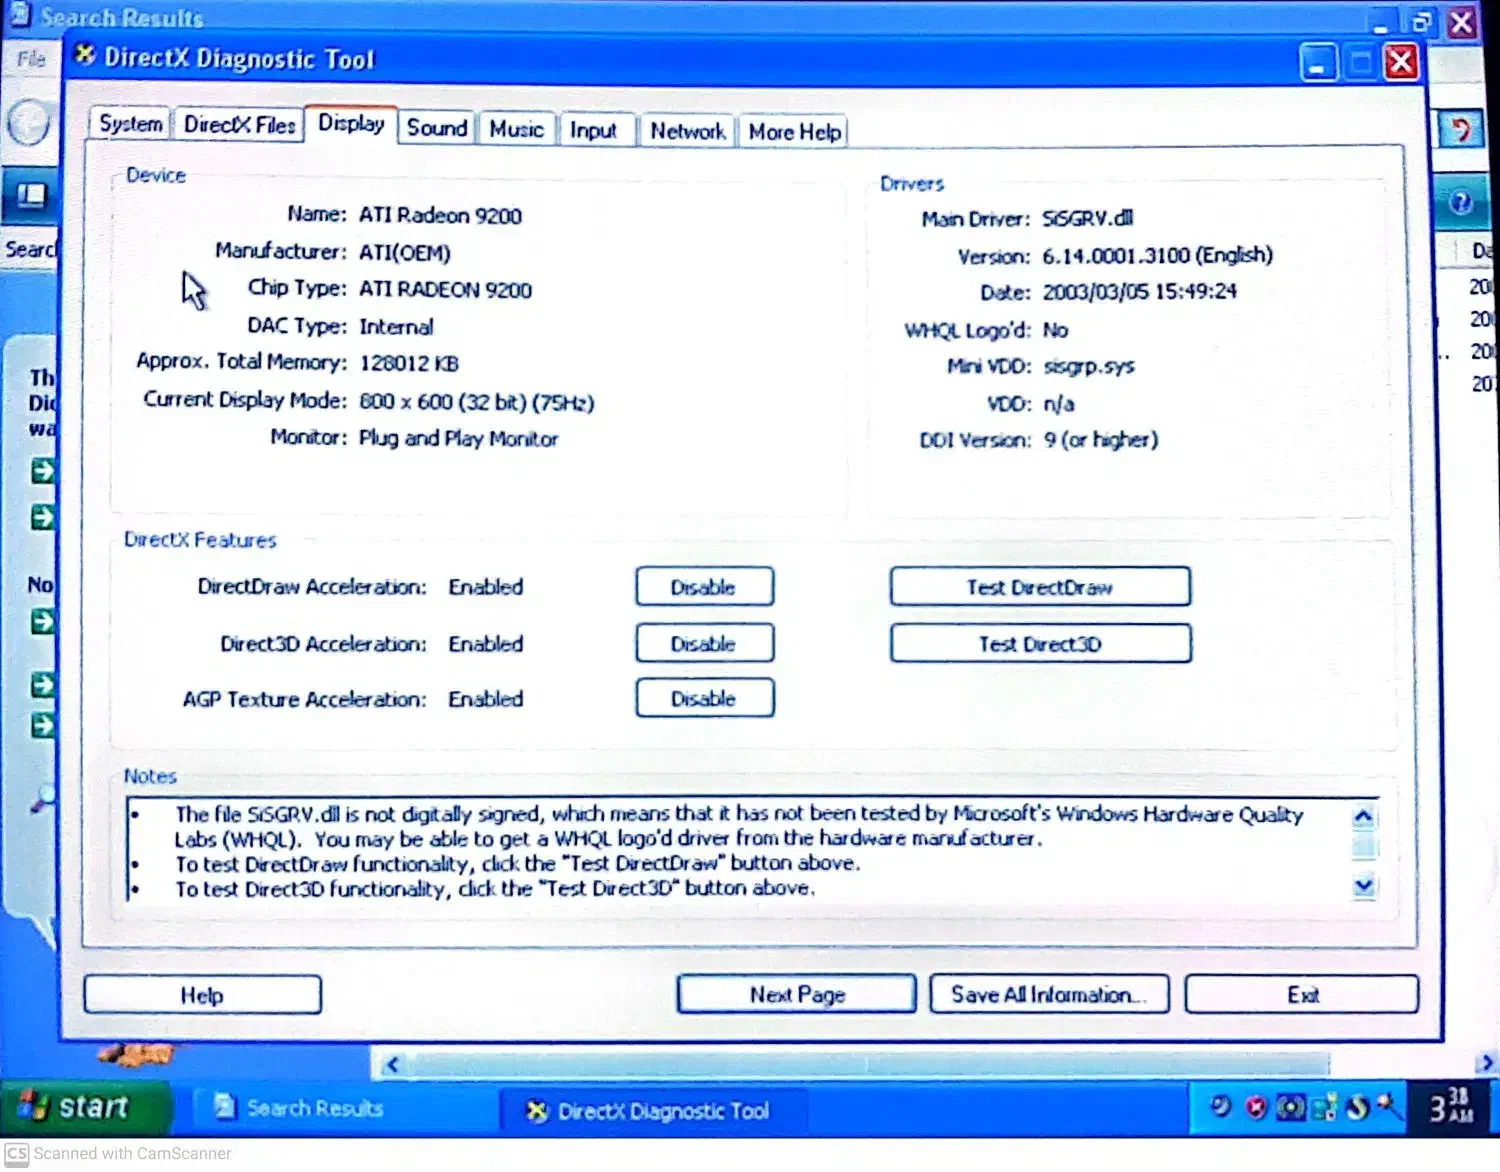Disable DirectDraw Acceleration

pos(704,587)
